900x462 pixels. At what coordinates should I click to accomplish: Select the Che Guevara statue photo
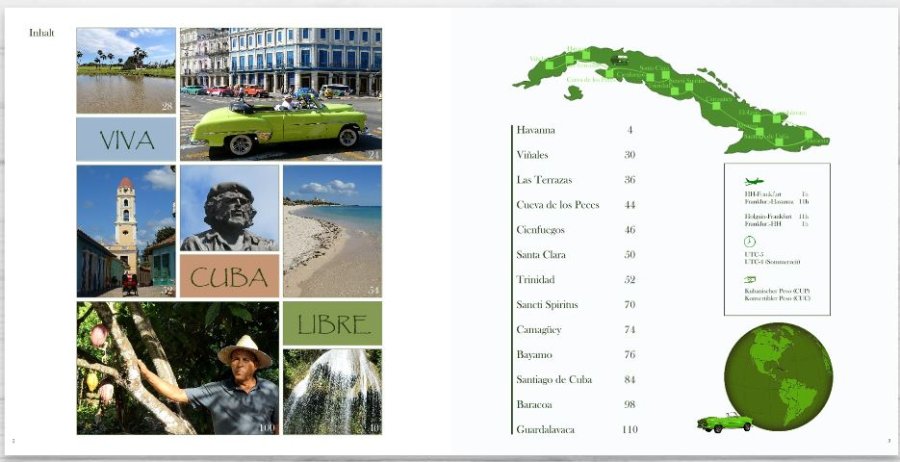230,208
